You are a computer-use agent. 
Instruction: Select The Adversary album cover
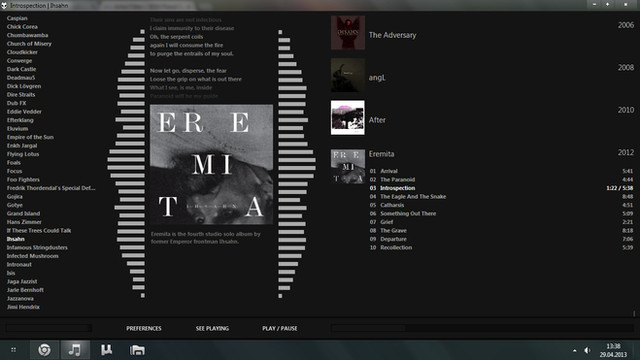click(x=348, y=33)
